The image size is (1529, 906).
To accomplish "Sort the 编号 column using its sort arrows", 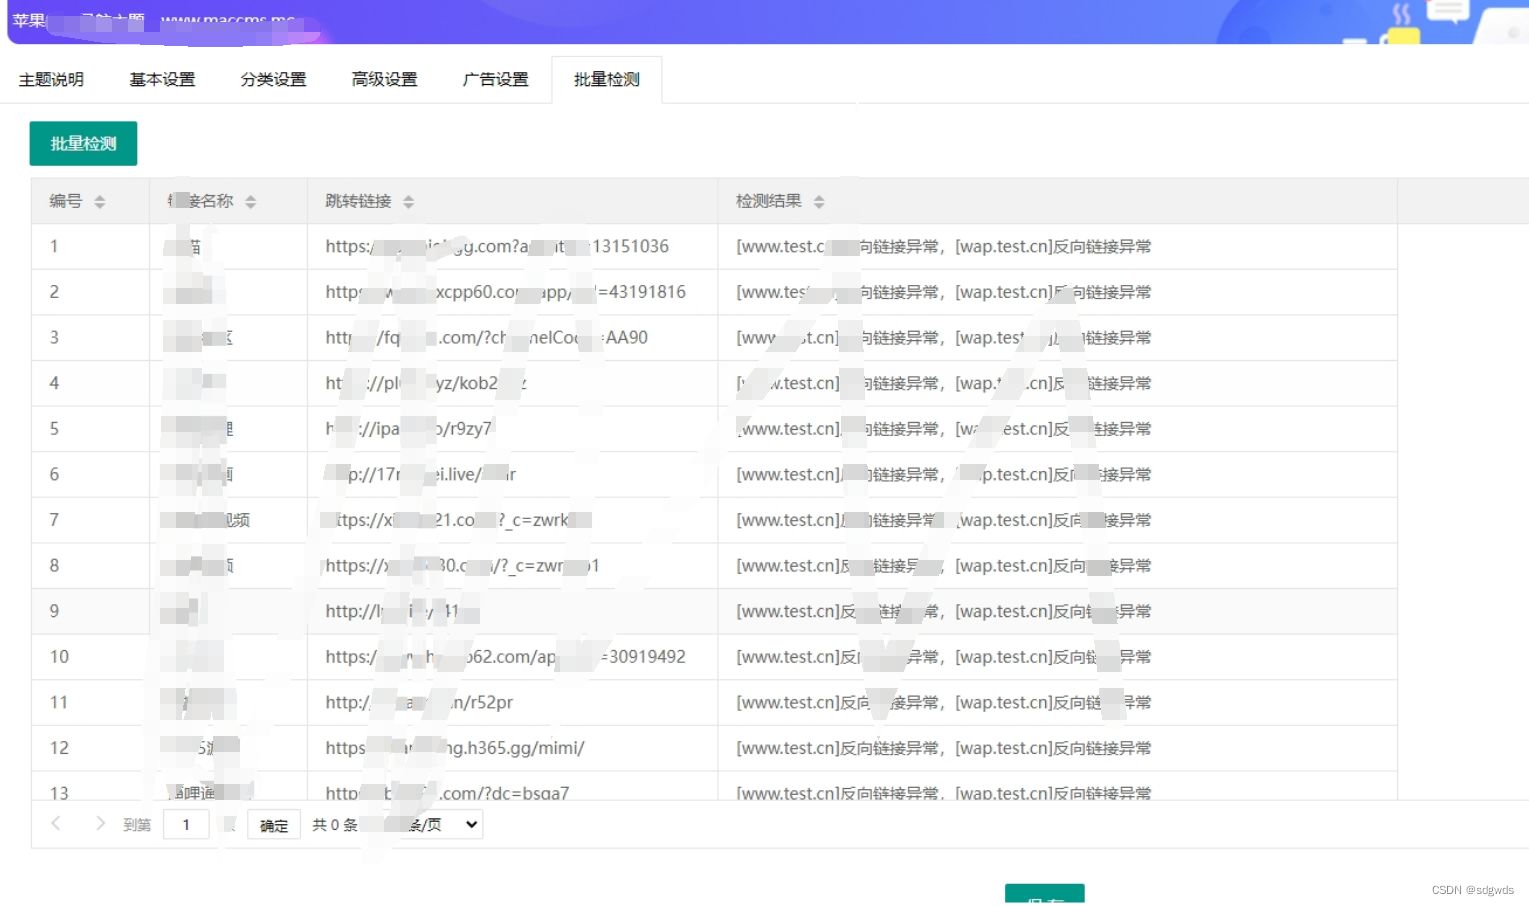I will pos(99,200).
